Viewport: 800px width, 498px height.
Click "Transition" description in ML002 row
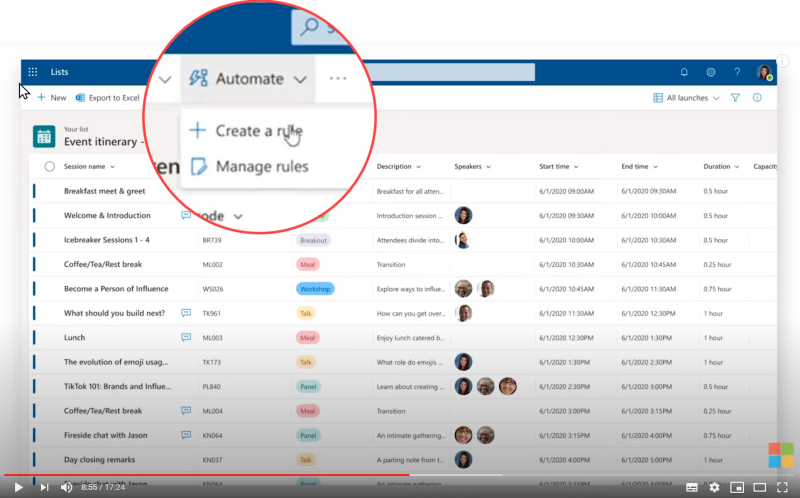pos(391,264)
